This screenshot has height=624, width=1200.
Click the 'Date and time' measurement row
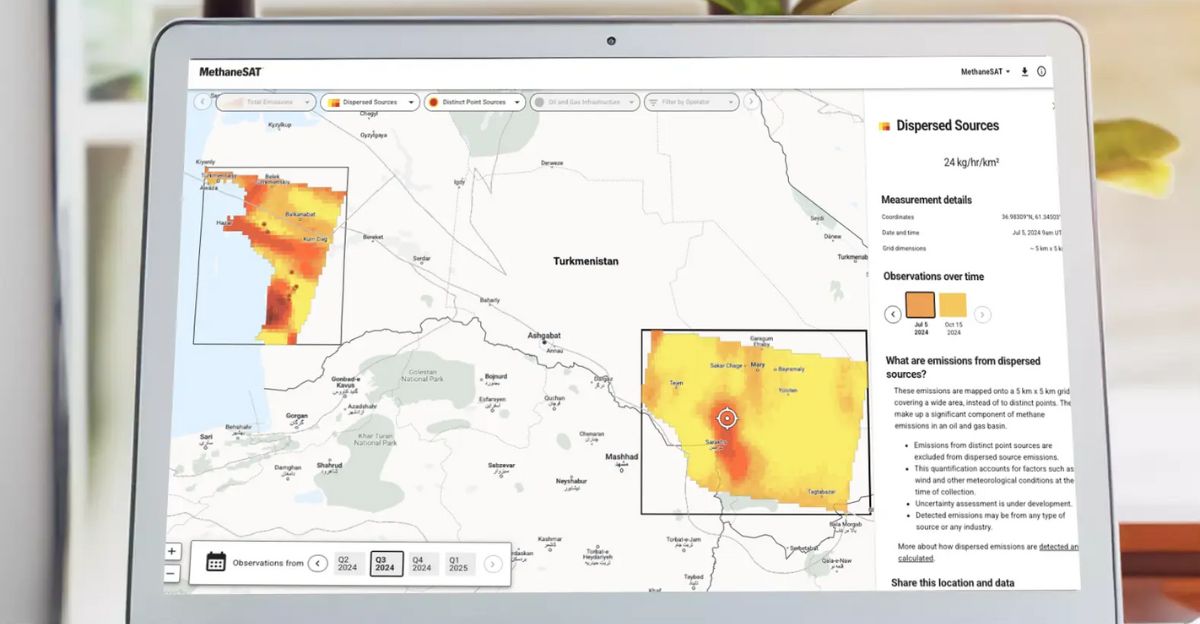click(970, 232)
